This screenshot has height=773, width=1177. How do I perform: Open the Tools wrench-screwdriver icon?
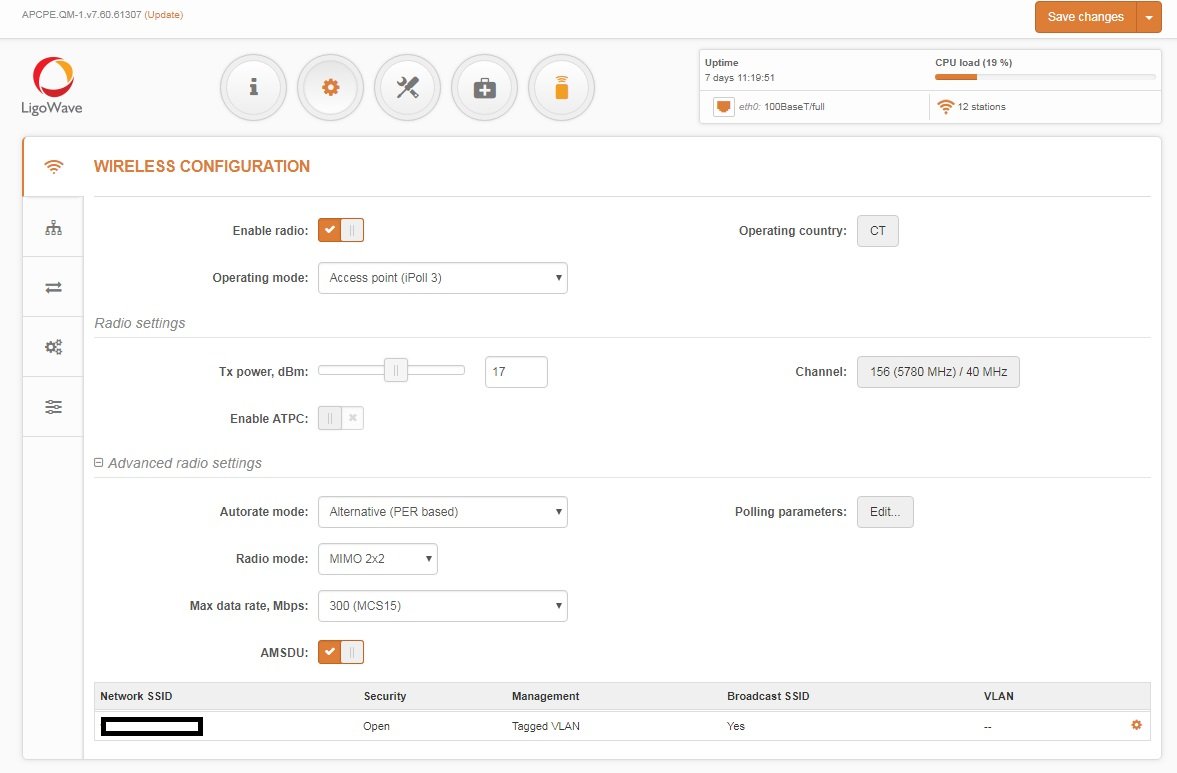point(407,88)
